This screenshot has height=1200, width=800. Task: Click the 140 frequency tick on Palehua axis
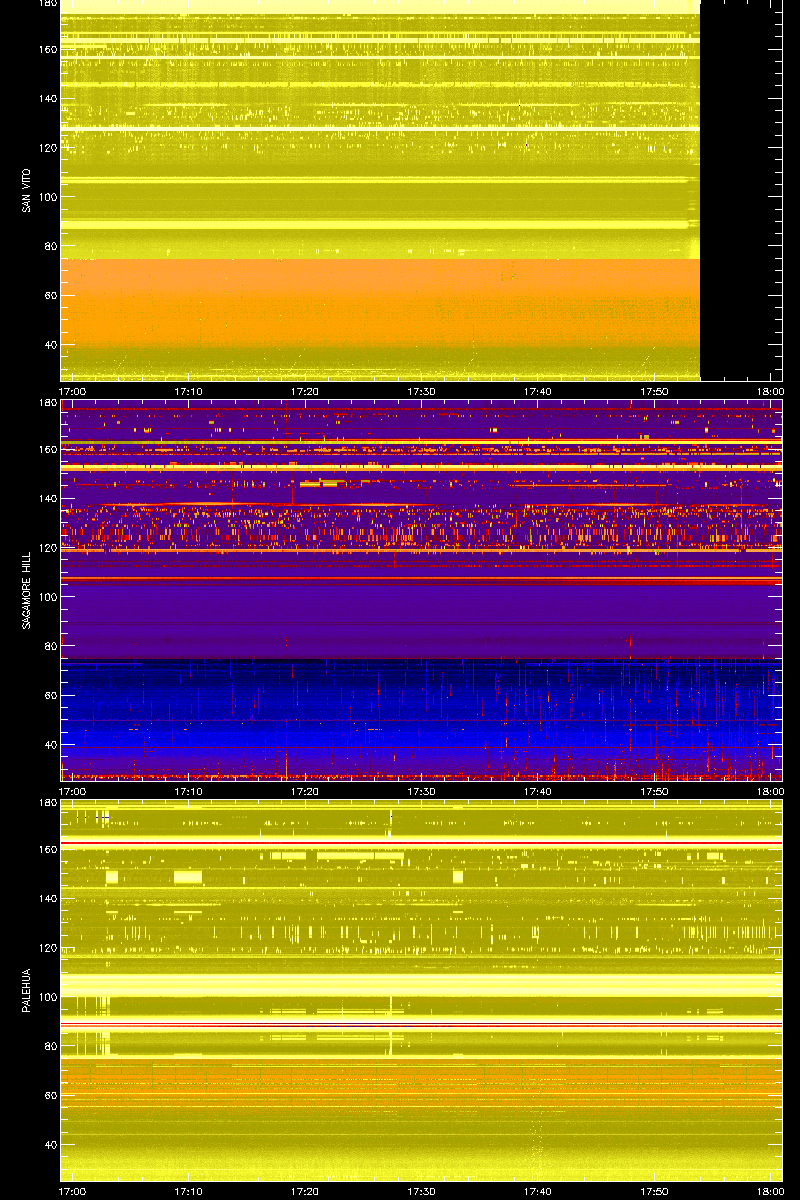point(47,898)
